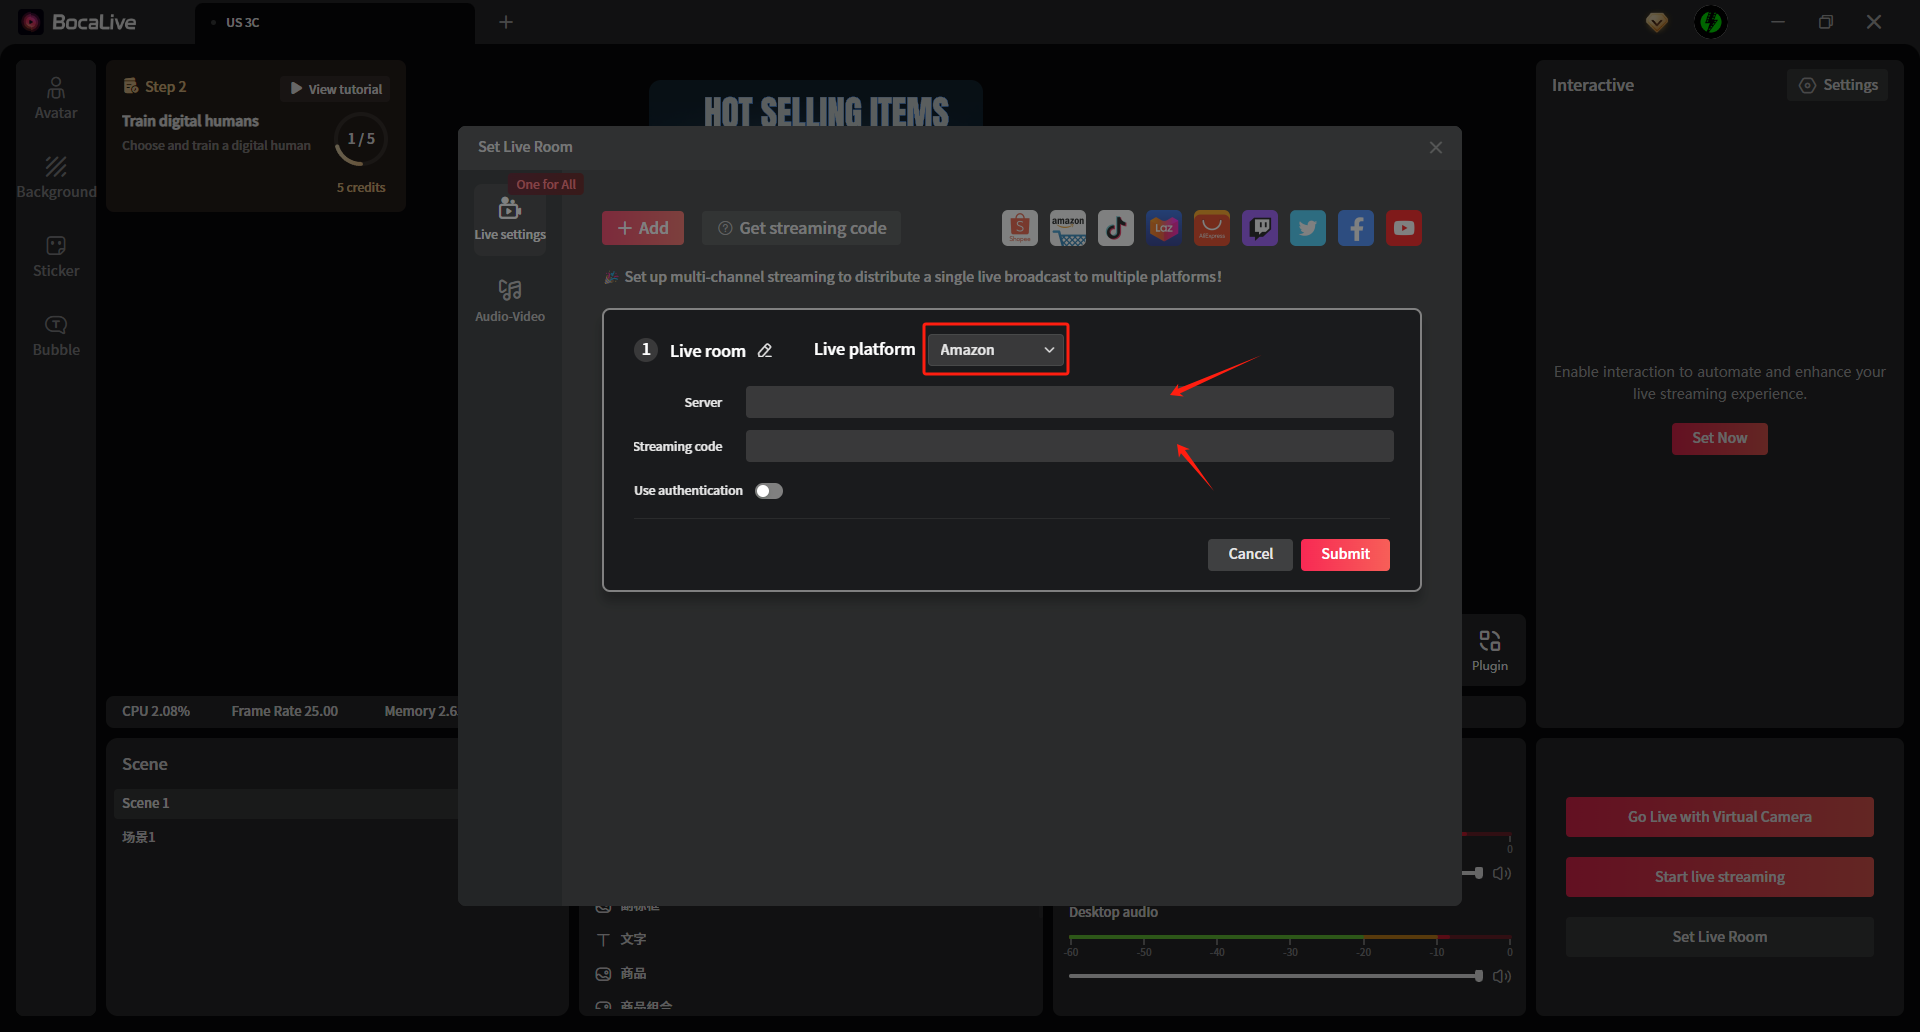The width and height of the screenshot is (1920, 1032).
Task: Click the Streaming code input field
Action: (1069, 446)
